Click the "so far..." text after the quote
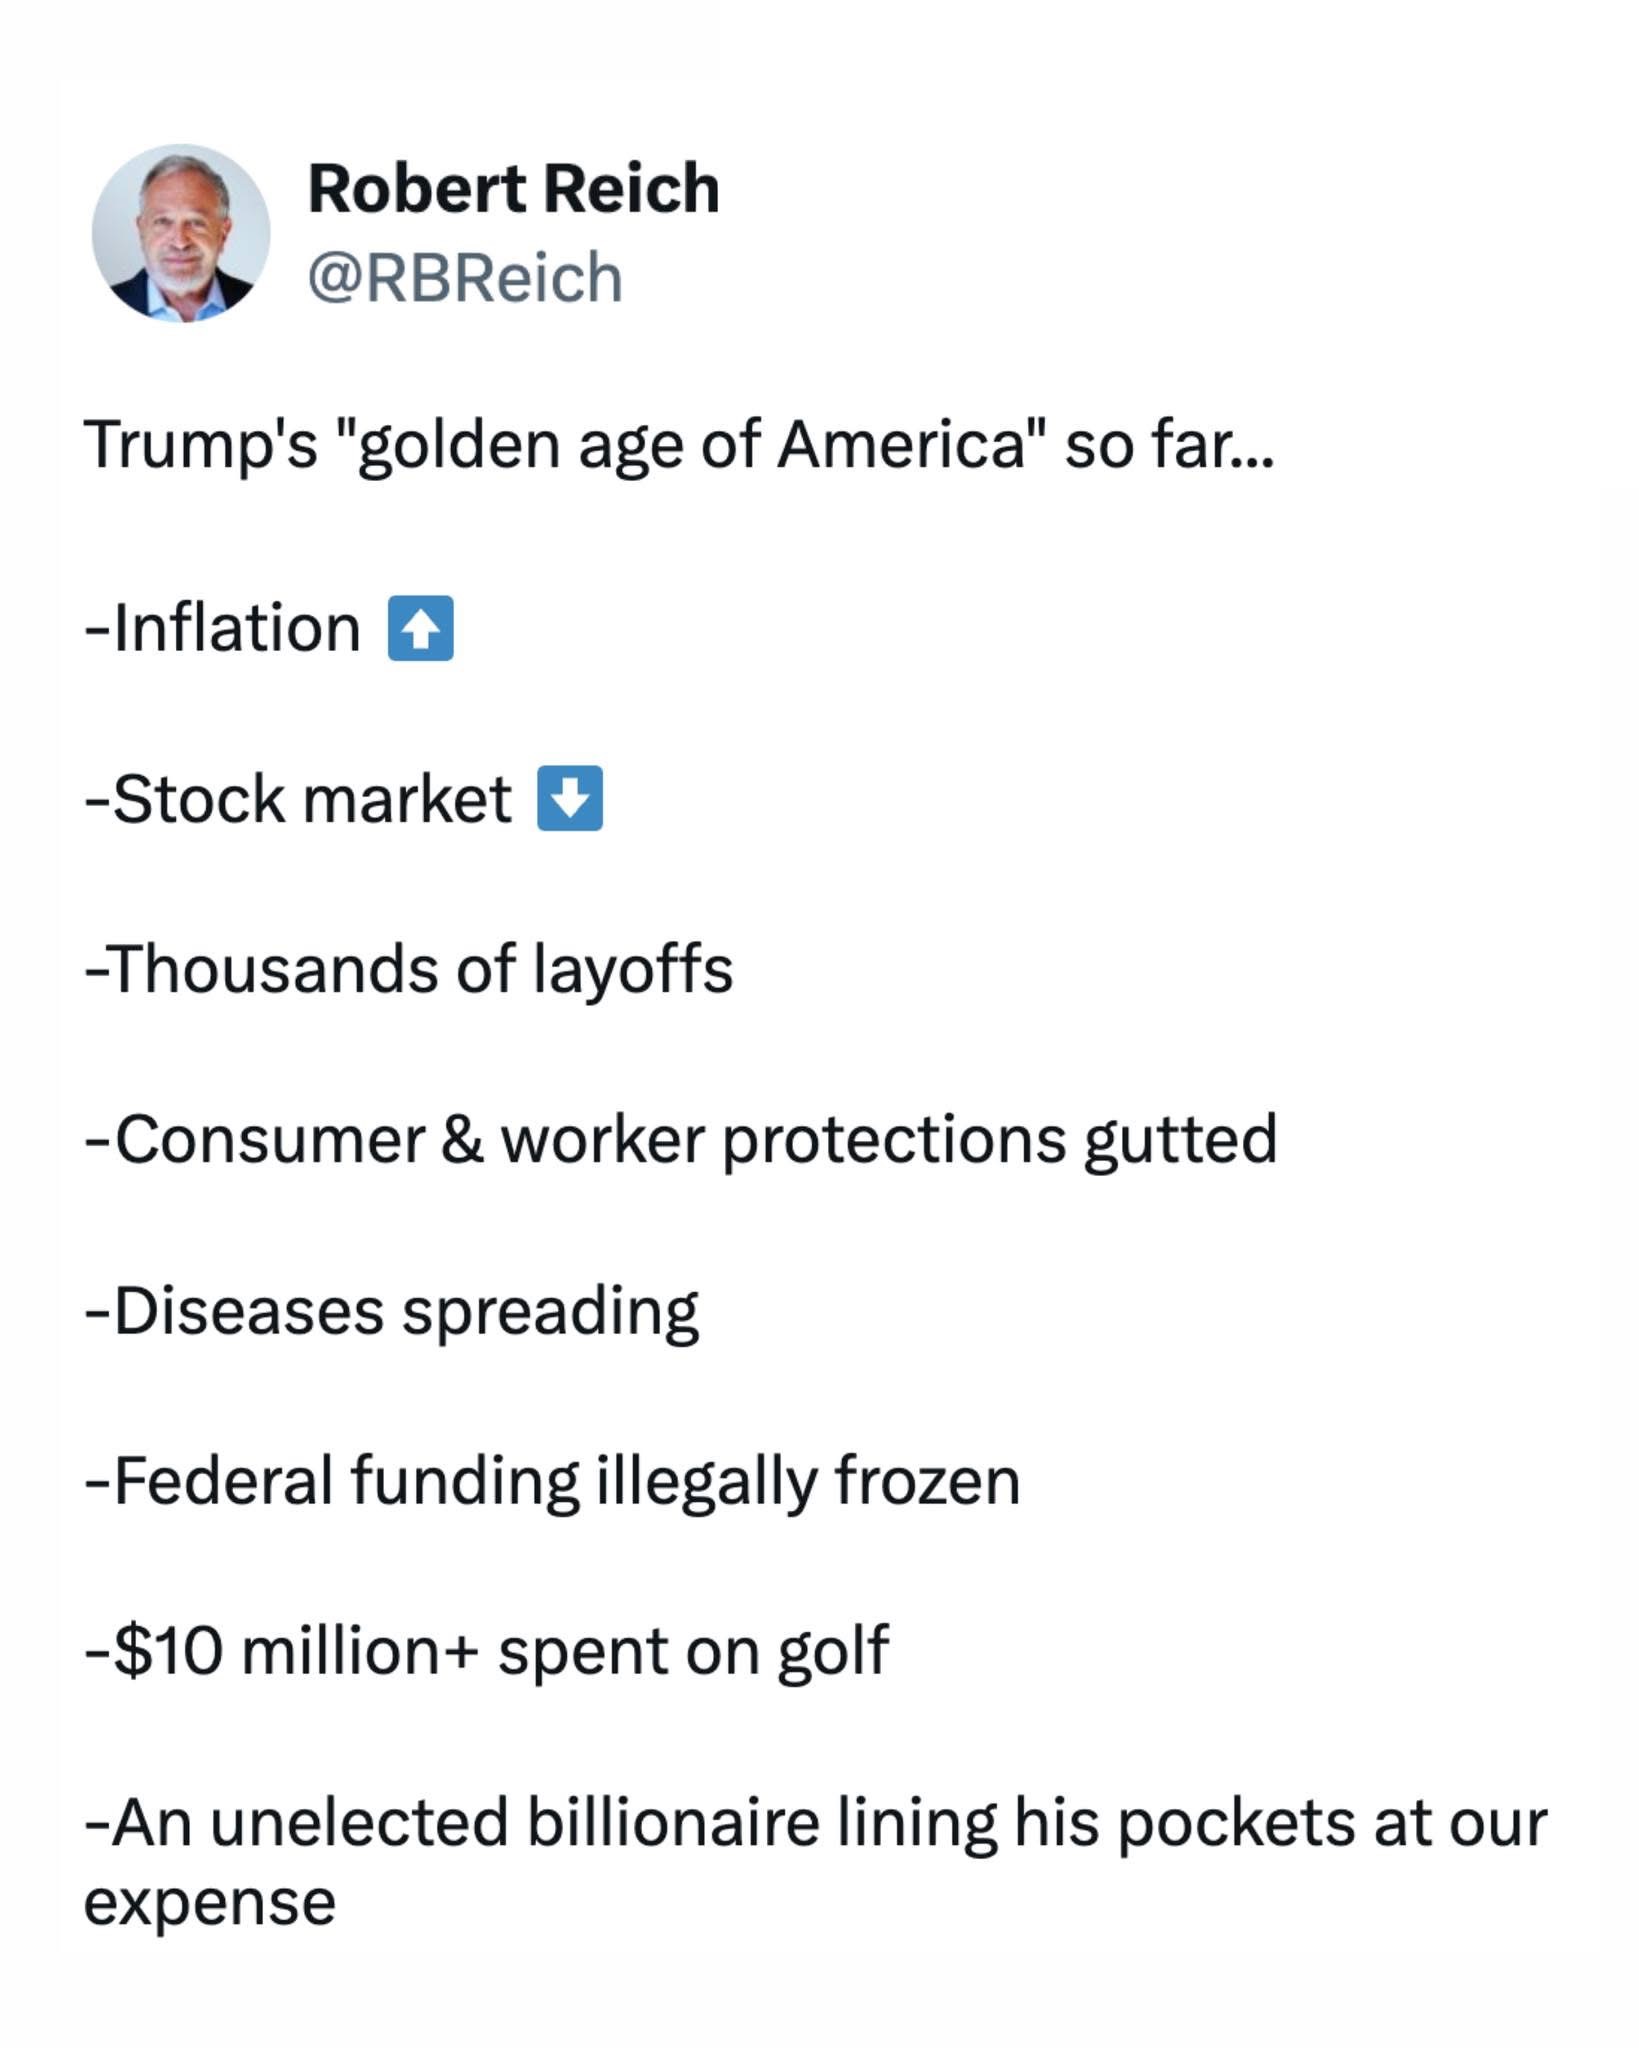 [x=1169, y=444]
